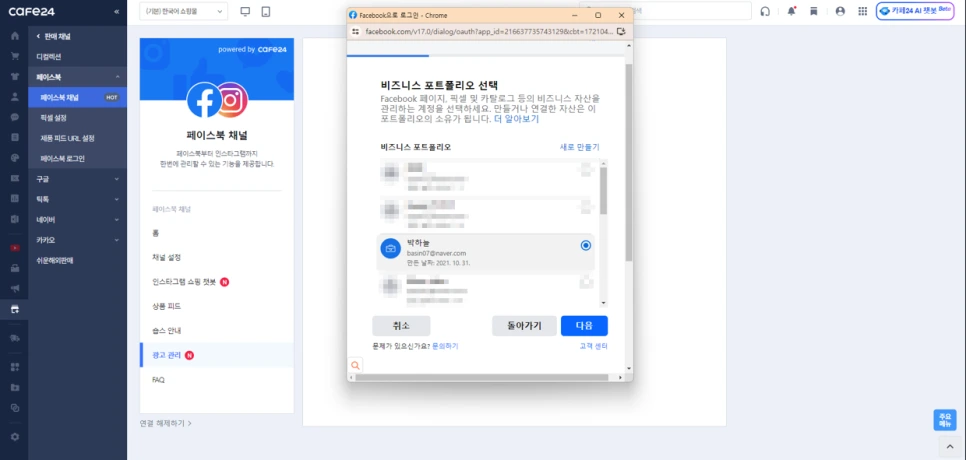Collapse sidebar with double-chevron icon
Viewport: 966px width, 460px height.
click(x=117, y=12)
